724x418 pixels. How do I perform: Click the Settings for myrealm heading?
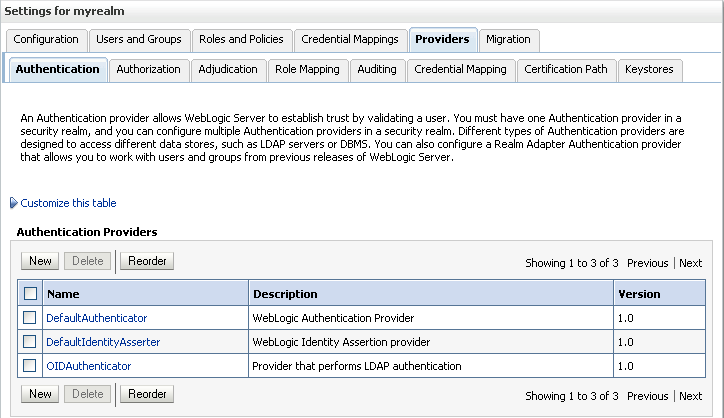pyautogui.click(x=64, y=11)
